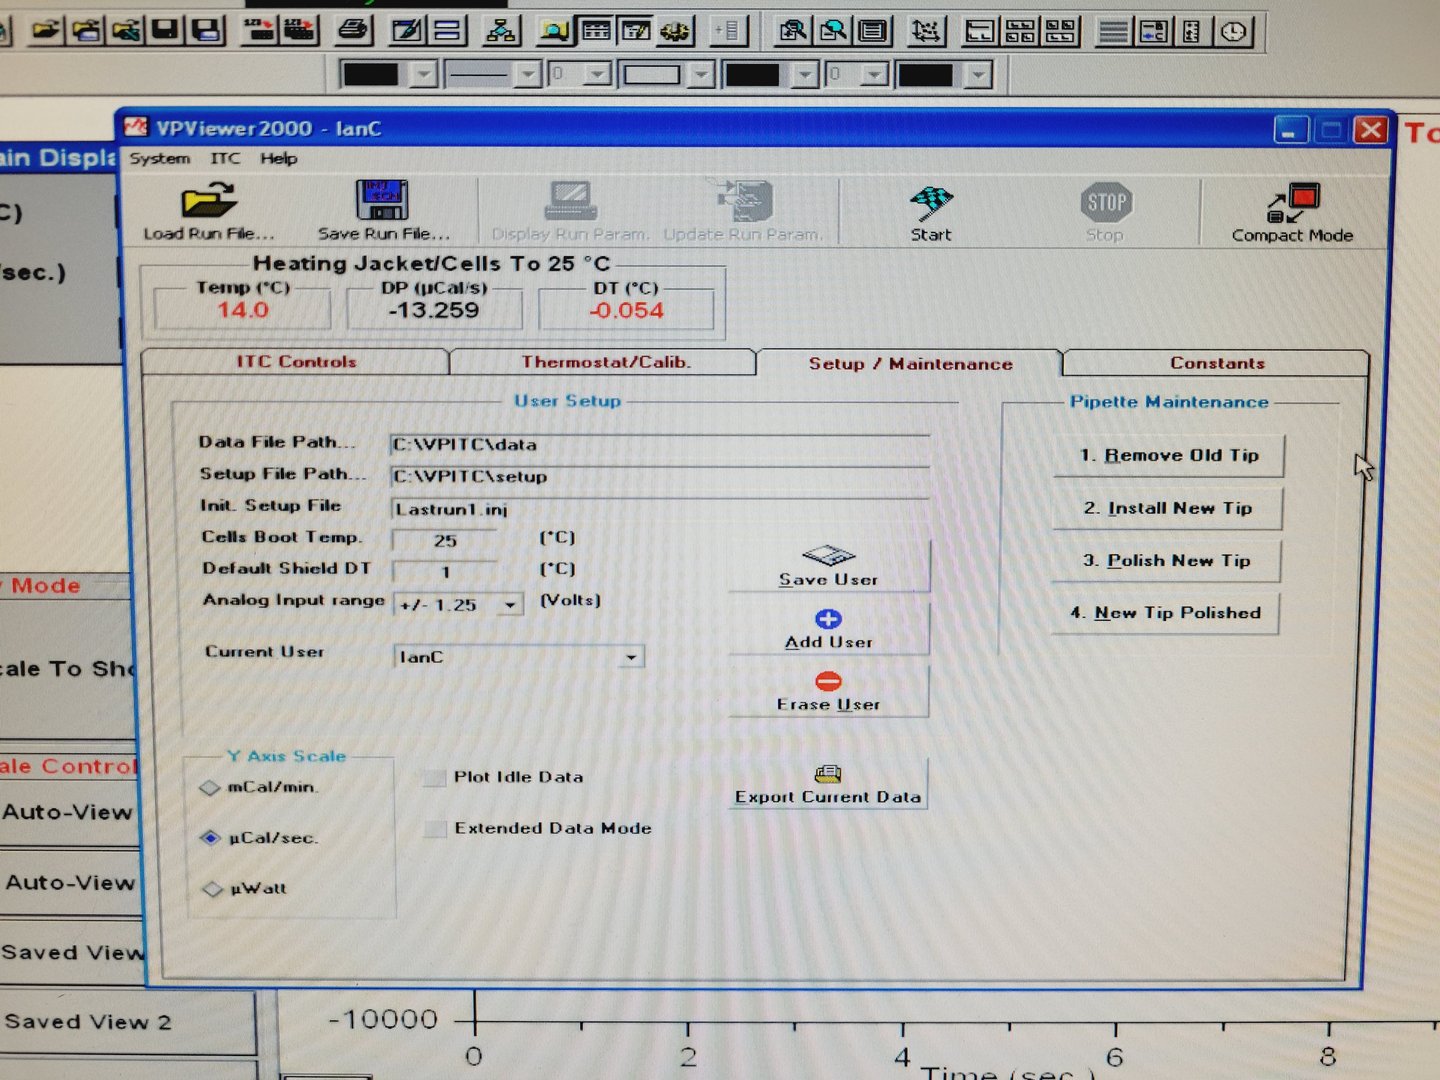Open the first black color dropdown in format bar
The image size is (1440, 1080).
coord(425,75)
